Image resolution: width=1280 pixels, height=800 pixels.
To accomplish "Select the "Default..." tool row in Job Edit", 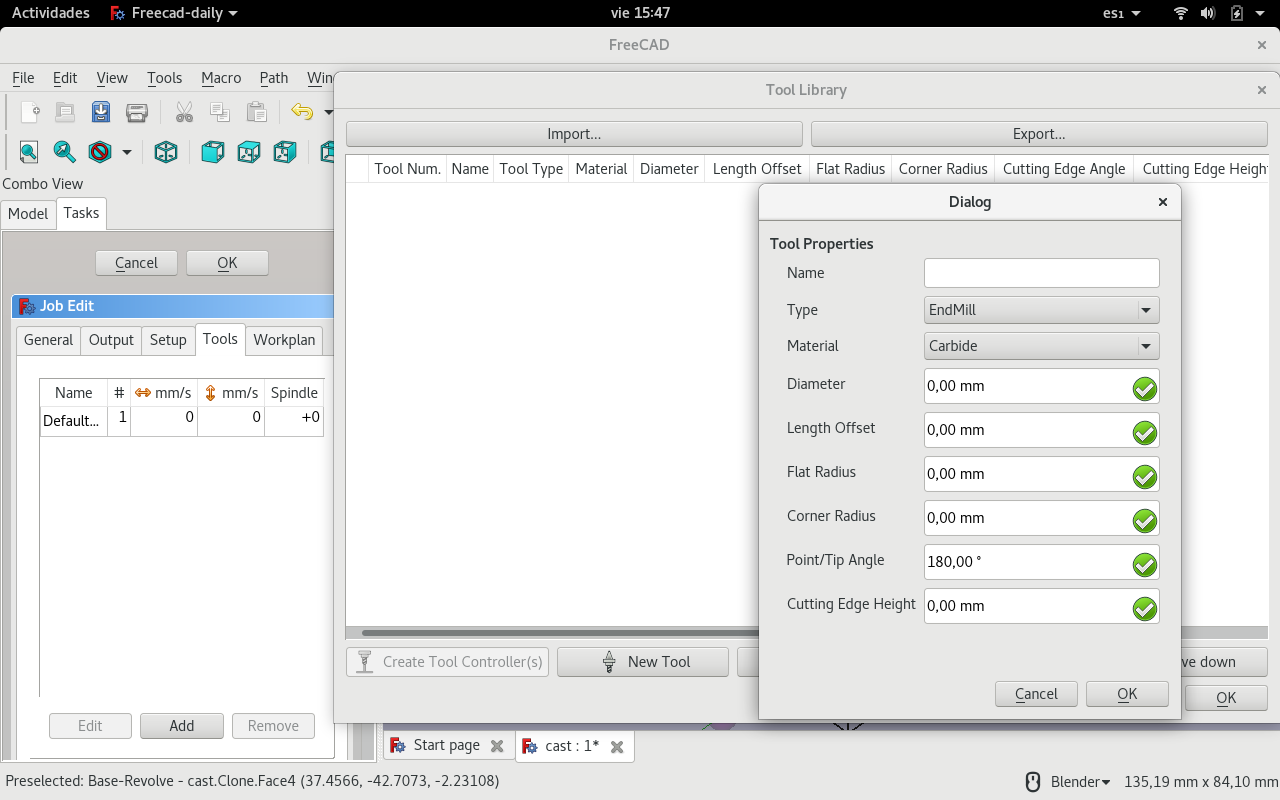I will (181, 420).
